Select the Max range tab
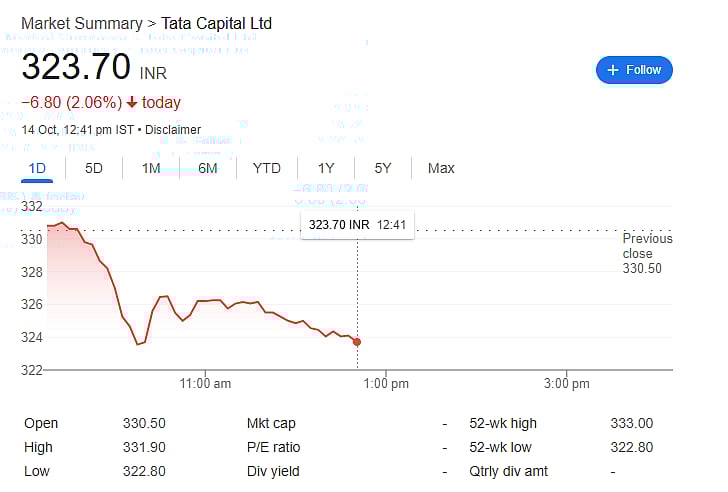The width and height of the screenshot is (728, 492). click(441, 168)
